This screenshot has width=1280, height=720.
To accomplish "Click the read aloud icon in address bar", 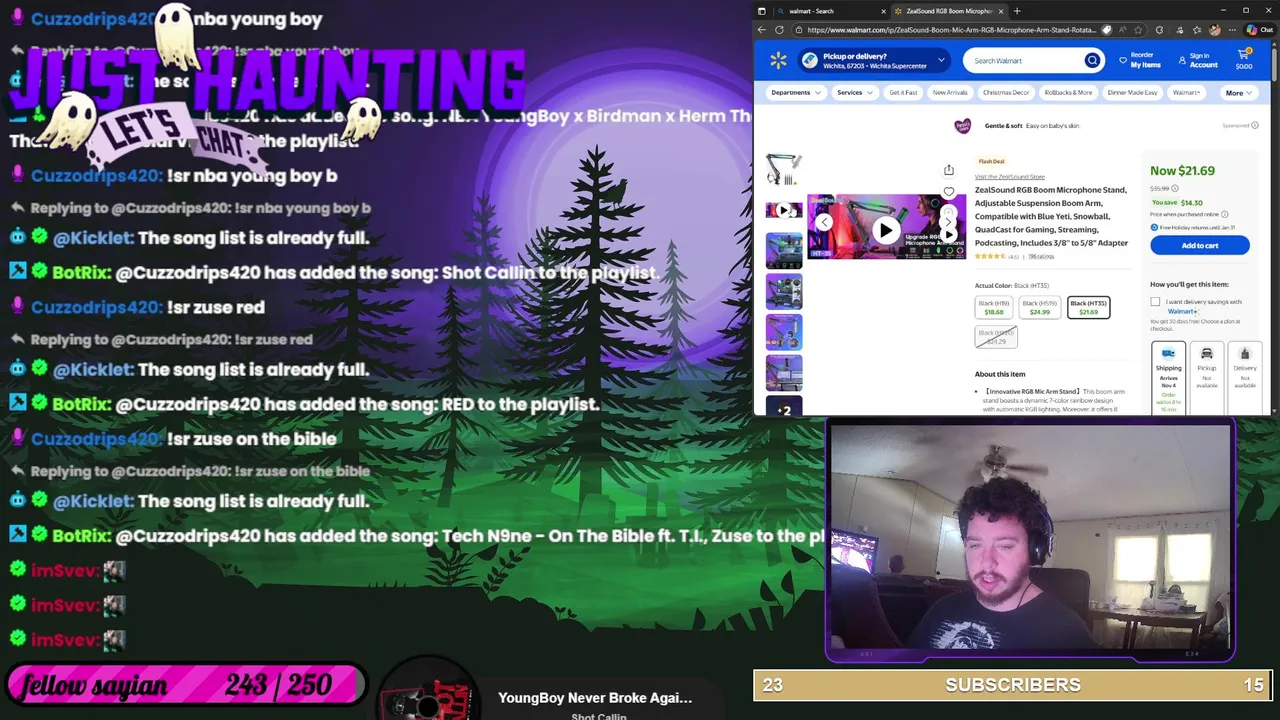I will 1122,30.
